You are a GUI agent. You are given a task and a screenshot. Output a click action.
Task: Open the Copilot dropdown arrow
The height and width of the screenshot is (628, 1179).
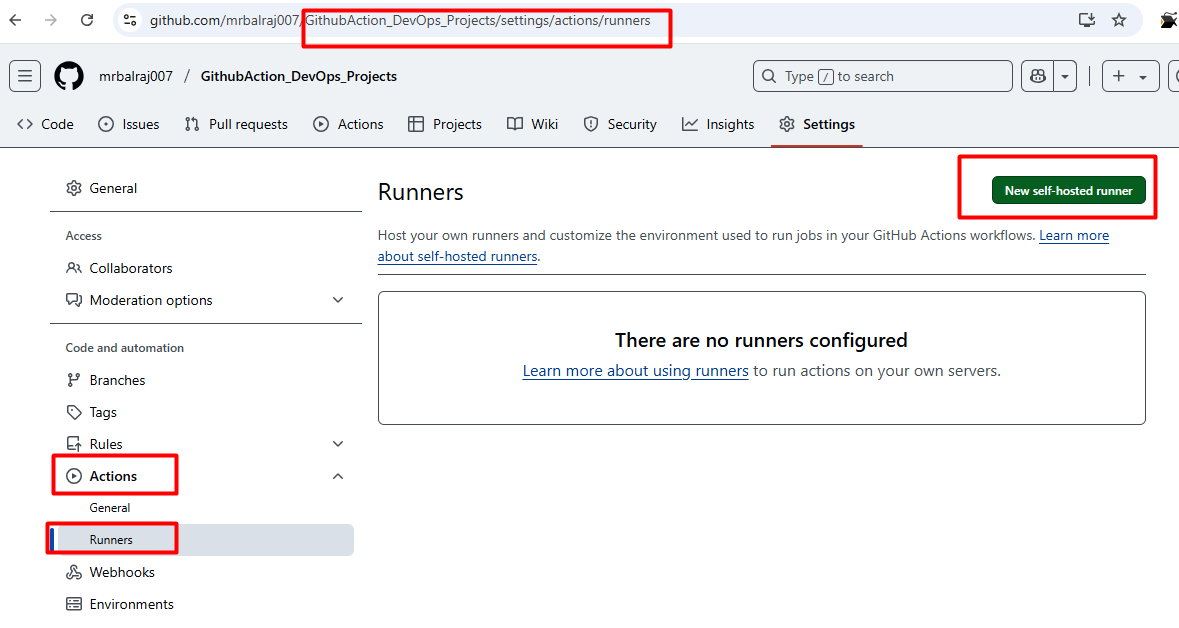[x=1065, y=76]
